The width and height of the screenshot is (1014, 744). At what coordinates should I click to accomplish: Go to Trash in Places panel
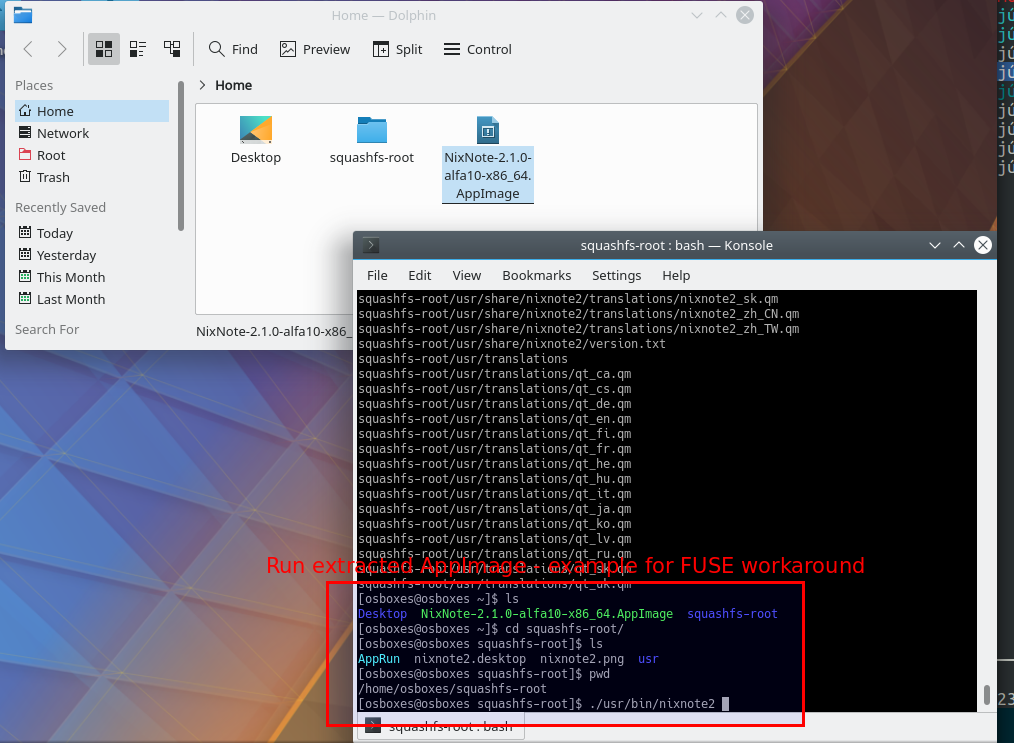(53, 177)
